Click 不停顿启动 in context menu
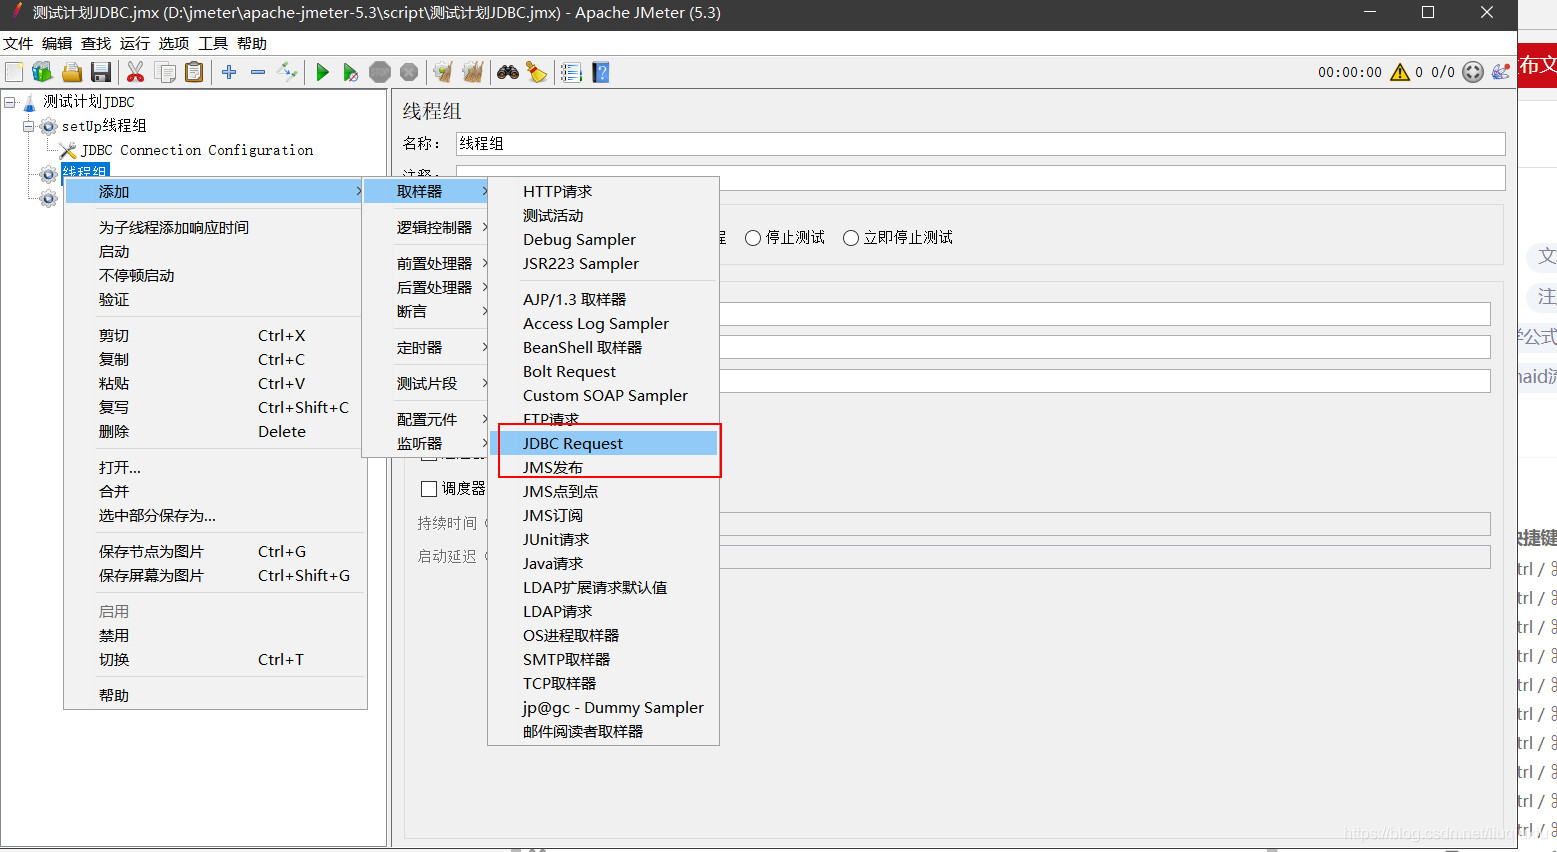The image size is (1557, 852). pos(215,275)
